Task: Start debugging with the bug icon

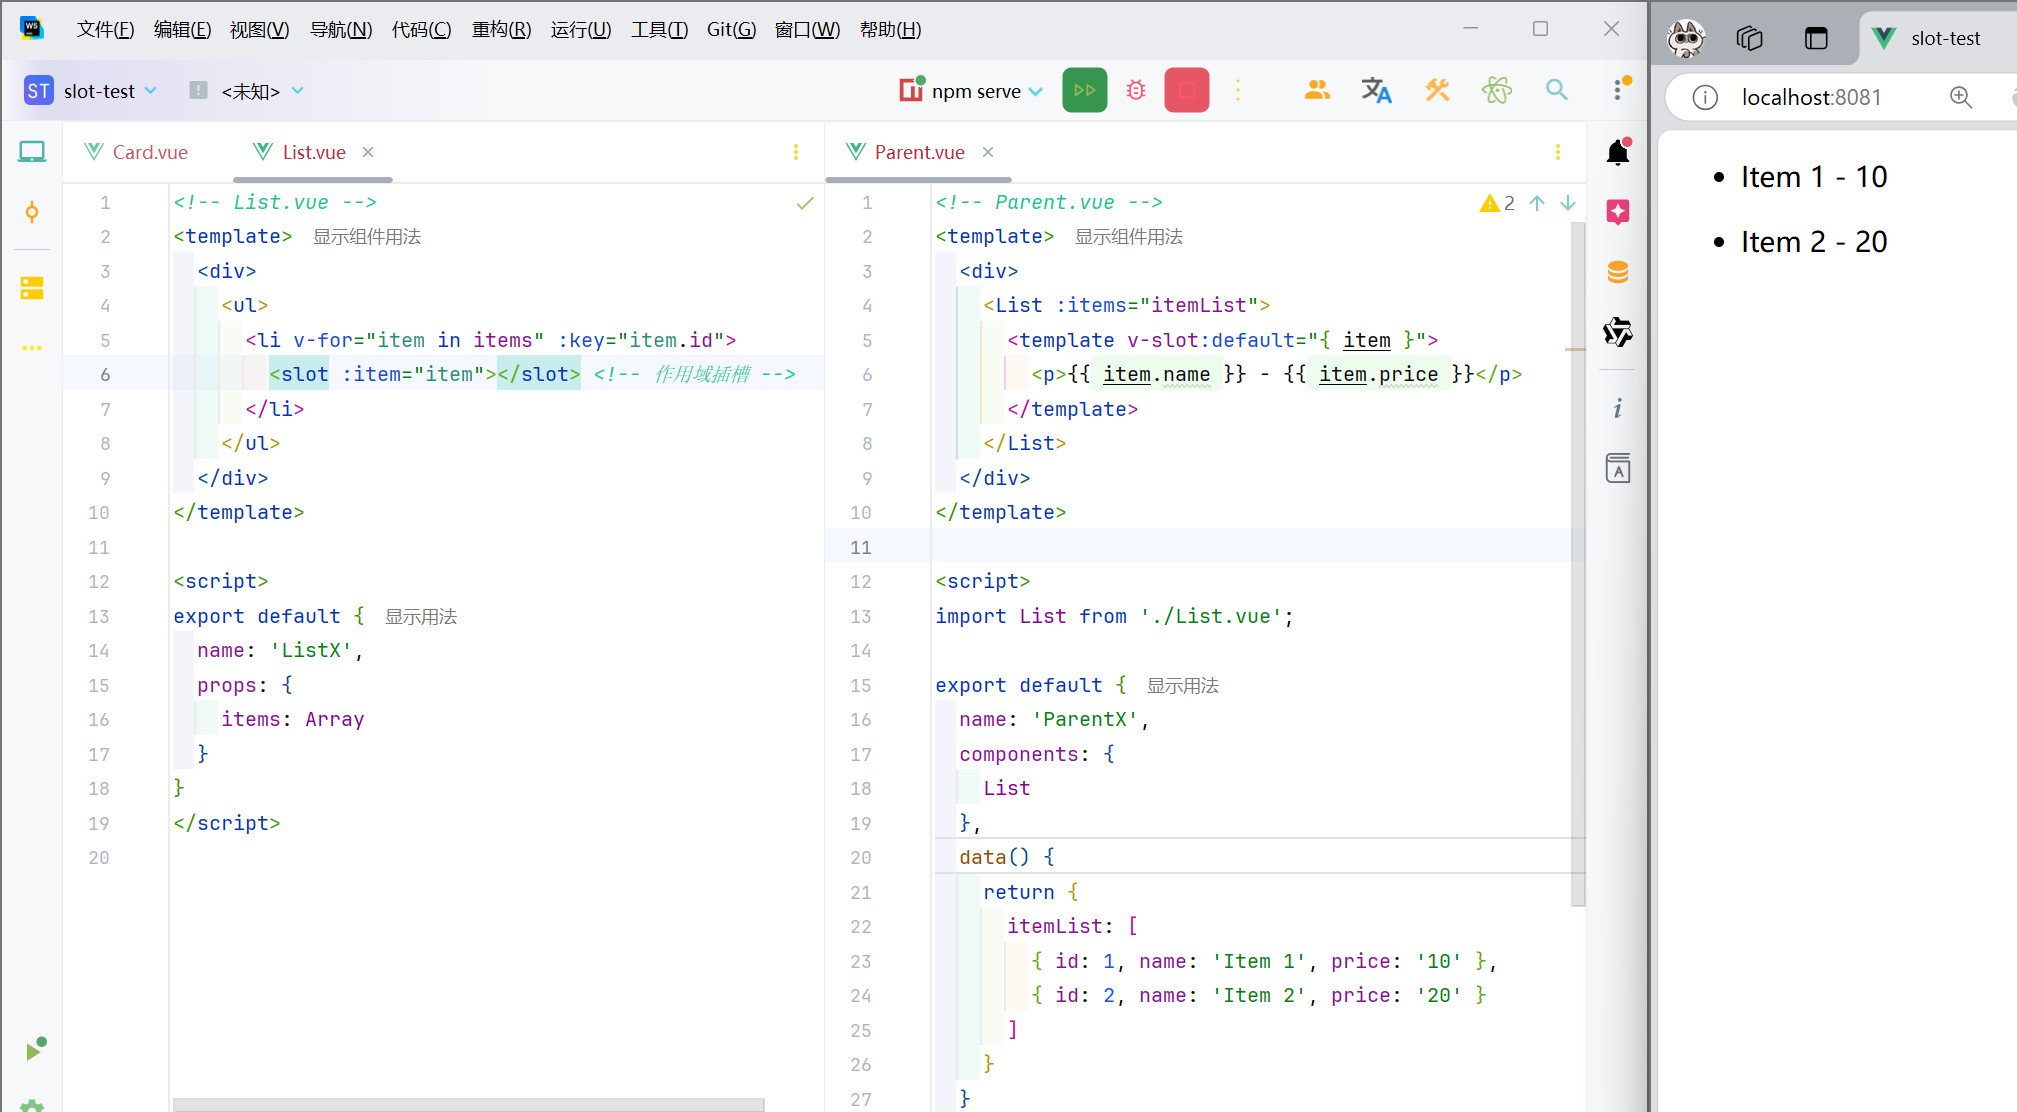Action: 1136,91
